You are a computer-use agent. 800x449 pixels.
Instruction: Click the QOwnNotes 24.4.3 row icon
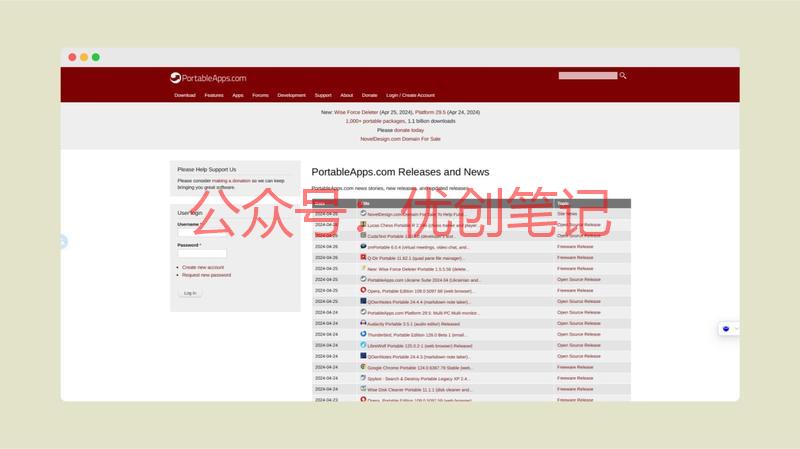coord(363,356)
